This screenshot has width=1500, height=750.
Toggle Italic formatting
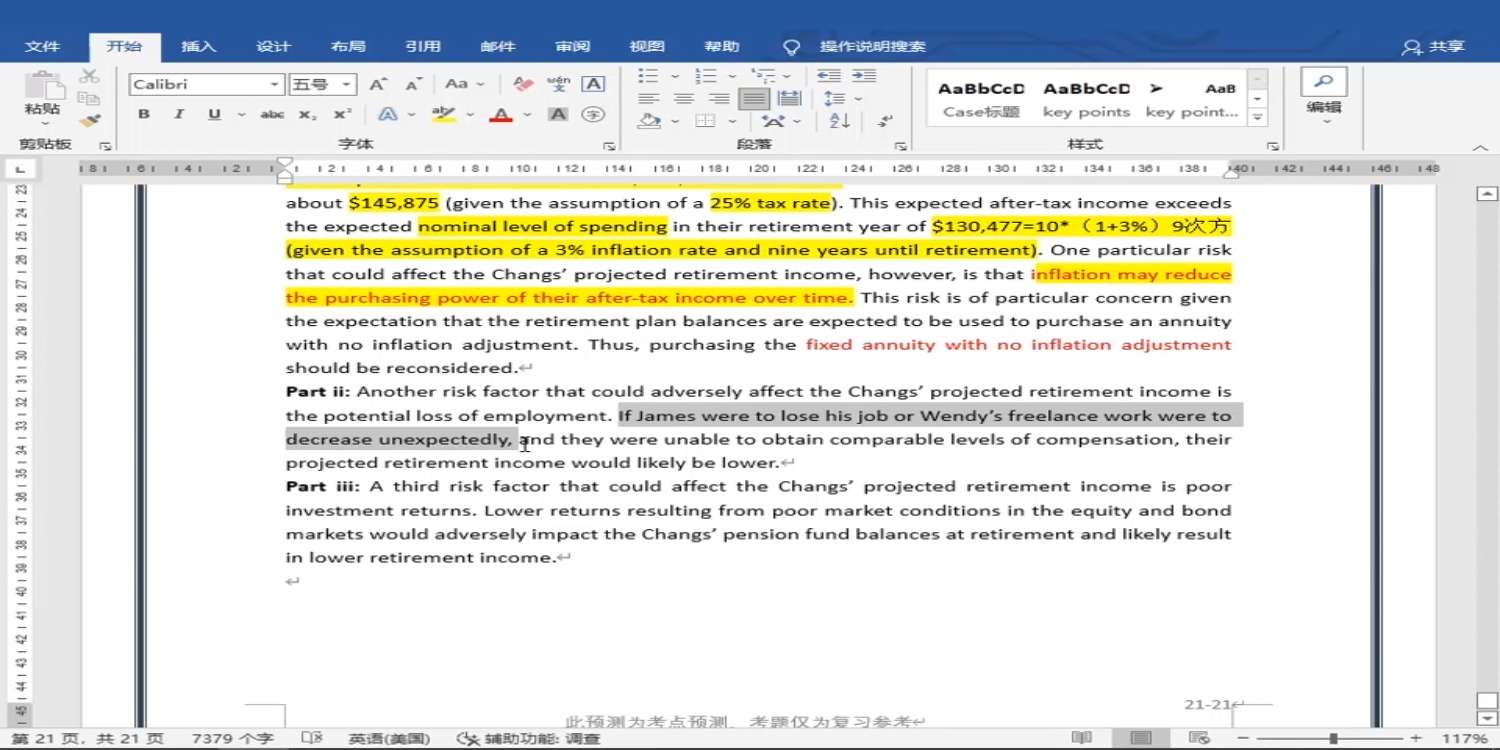178,115
